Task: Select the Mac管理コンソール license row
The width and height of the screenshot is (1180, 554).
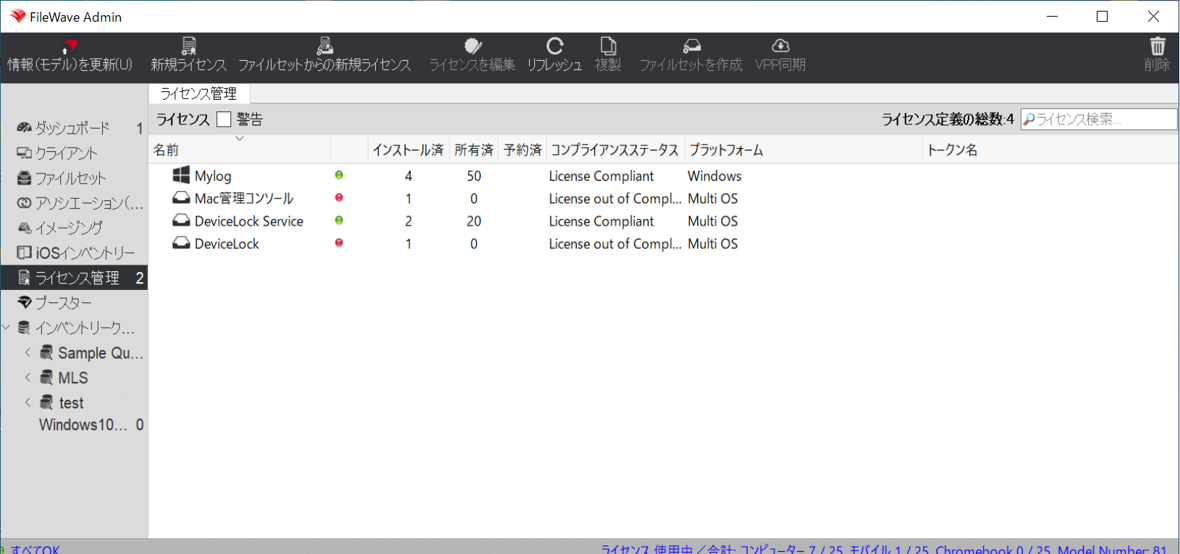Action: (x=664, y=199)
